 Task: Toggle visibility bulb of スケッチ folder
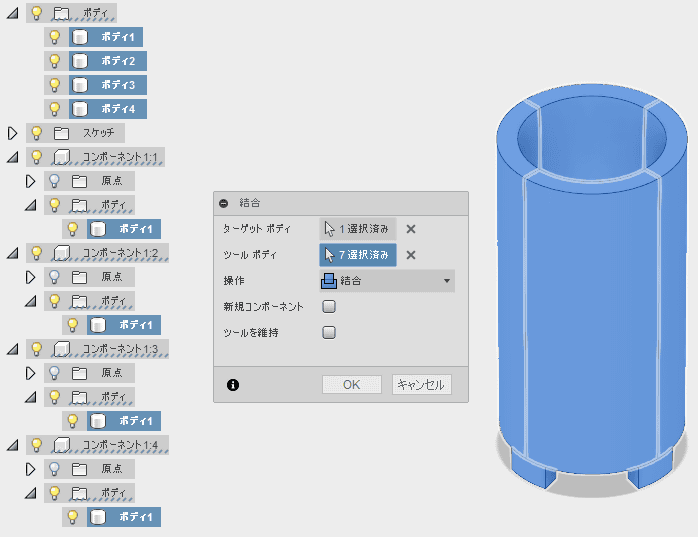coord(37,133)
